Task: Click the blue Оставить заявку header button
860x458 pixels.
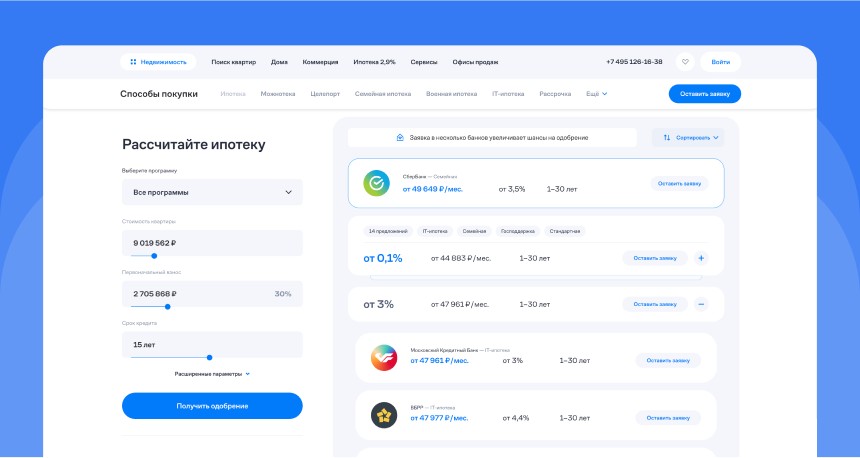Action: (705, 94)
